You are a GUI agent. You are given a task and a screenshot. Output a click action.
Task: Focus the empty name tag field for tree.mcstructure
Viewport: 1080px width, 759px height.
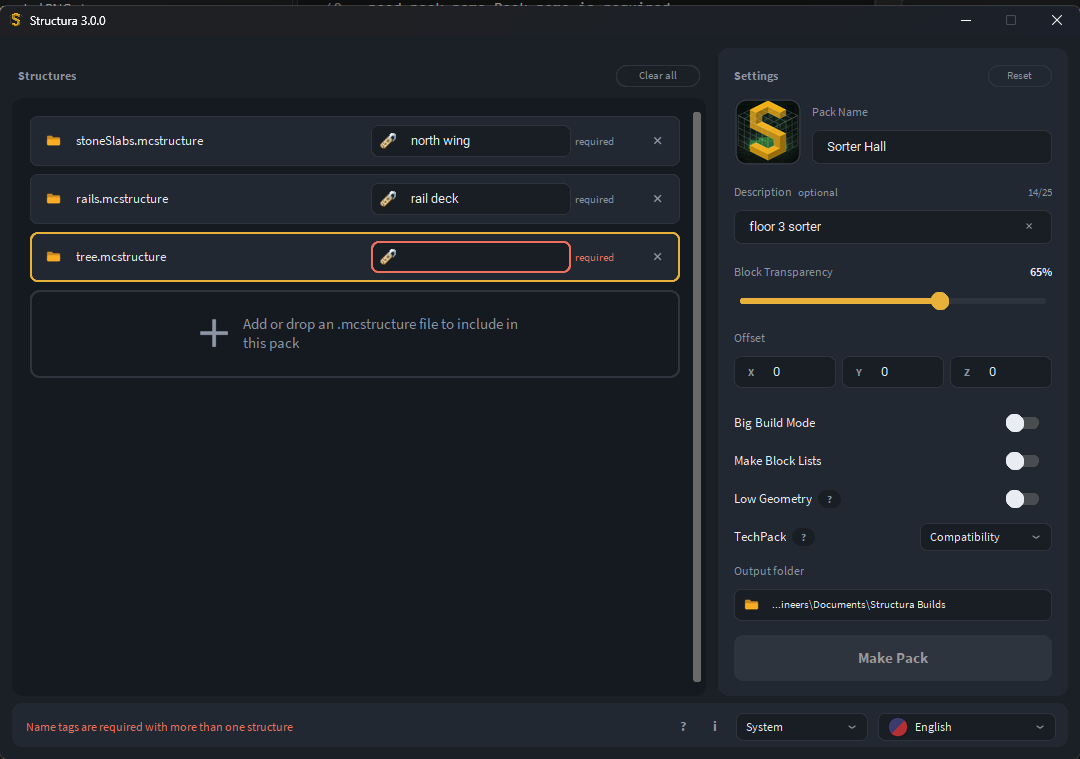470,257
